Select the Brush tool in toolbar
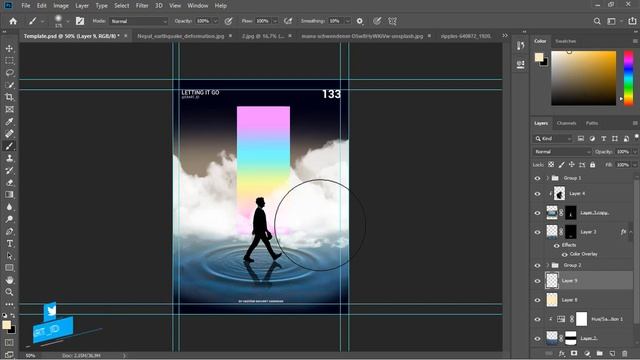 (9, 146)
